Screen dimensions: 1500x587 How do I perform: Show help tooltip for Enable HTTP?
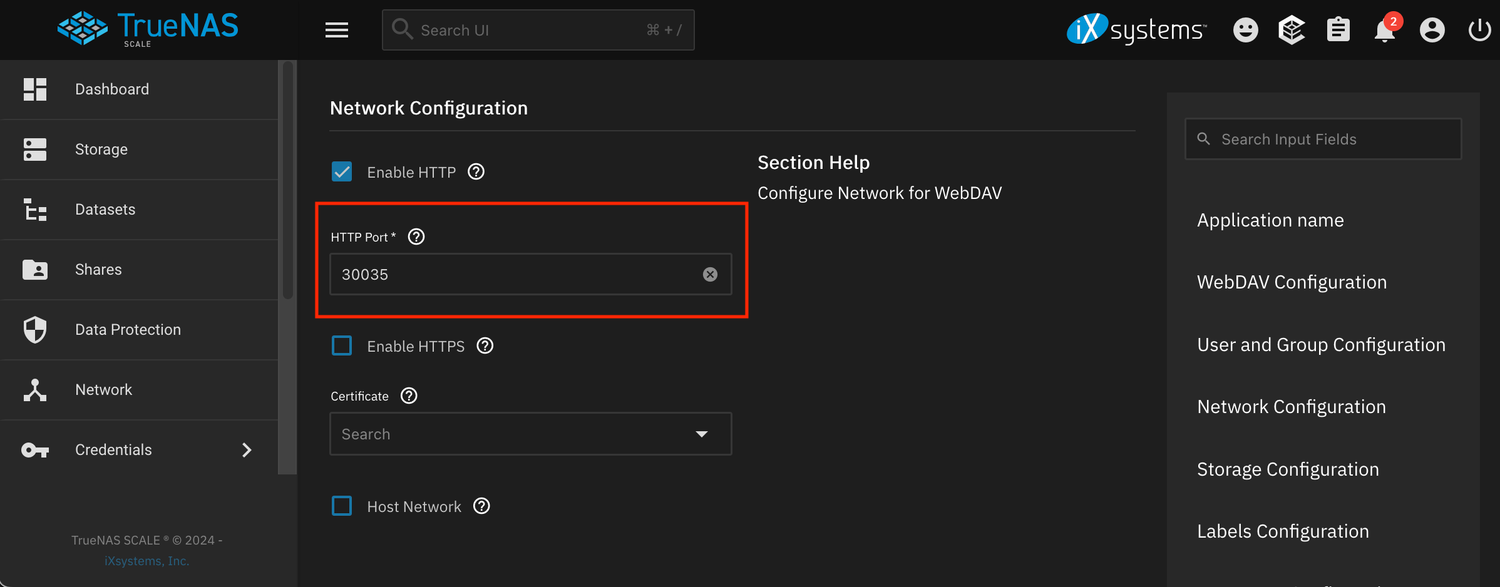pos(476,172)
